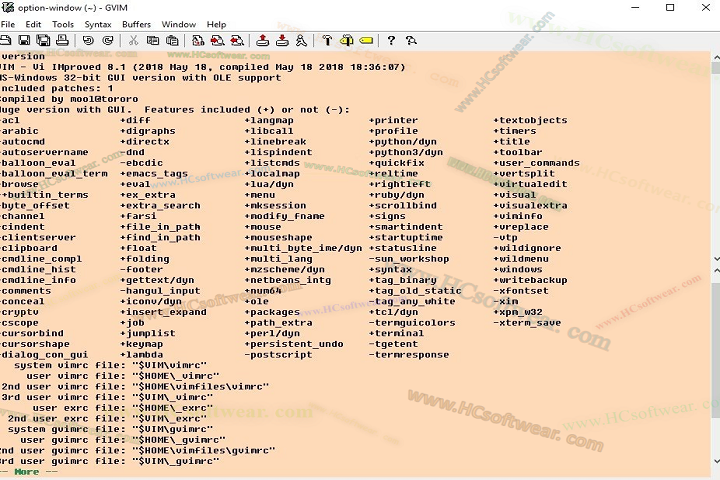This screenshot has width=720, height=480.
Task: Open Vim help via question mark icon
Action: pyautogui.click(x=391, y=40)
